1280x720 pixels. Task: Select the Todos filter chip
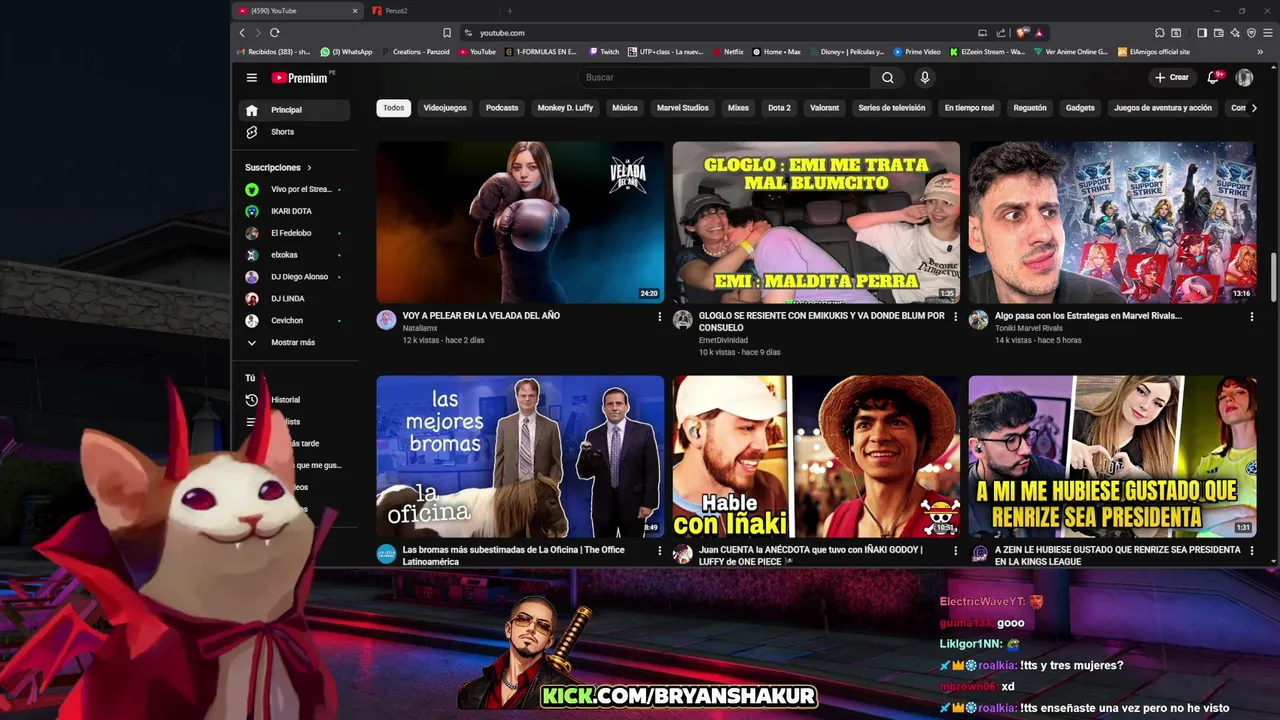coord(394,108)
